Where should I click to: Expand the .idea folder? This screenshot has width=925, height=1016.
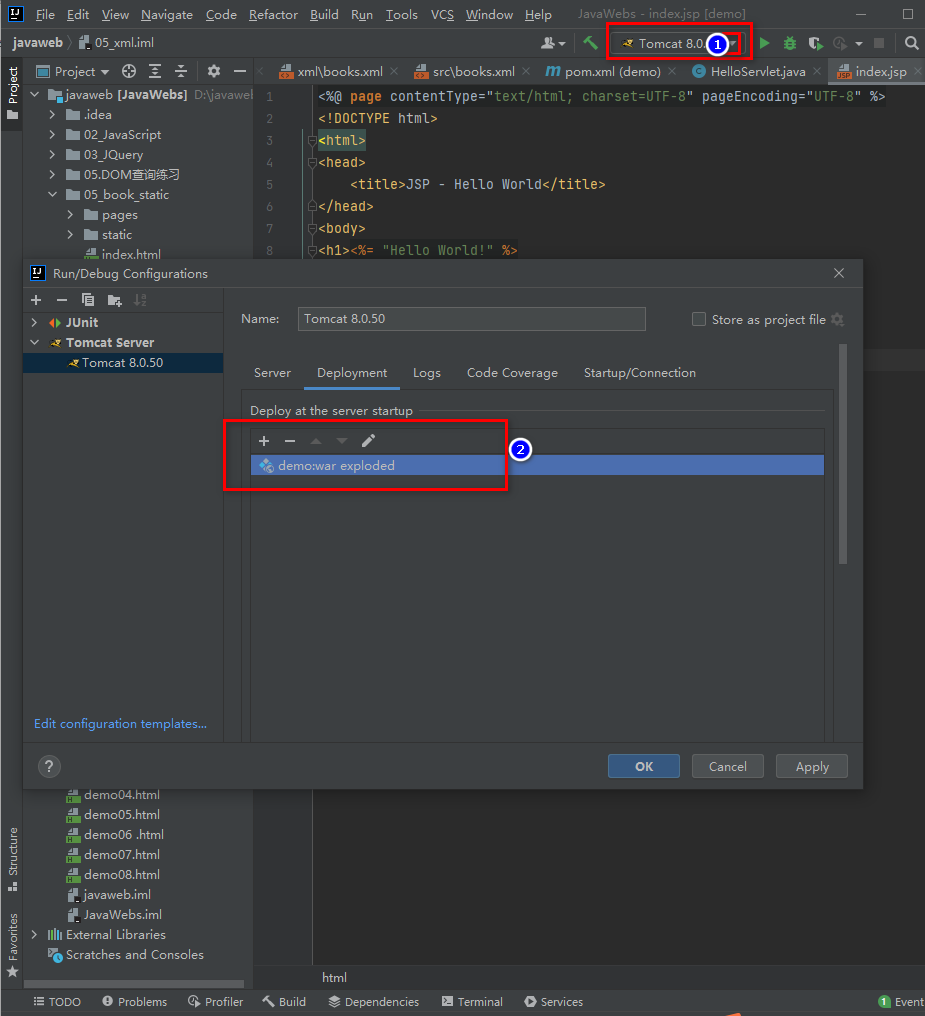click(x=52, y=115)
